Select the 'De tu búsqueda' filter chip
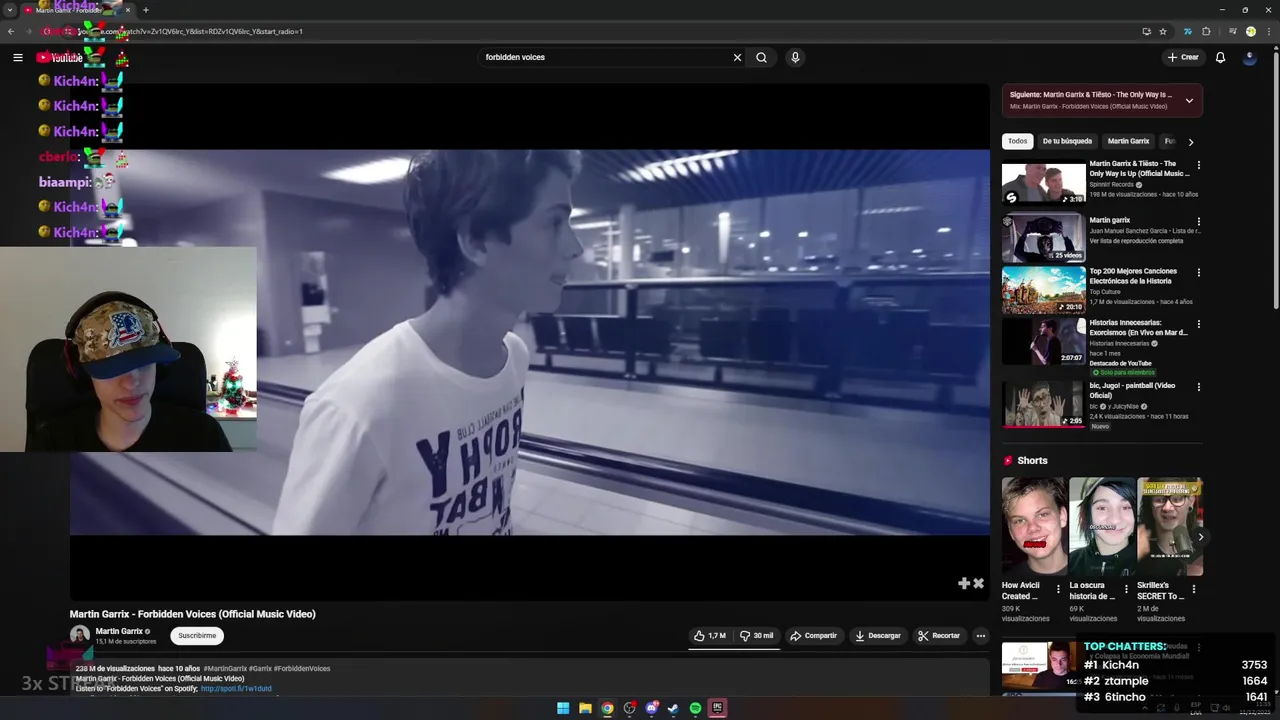1280x720 pixels. point(1067,141)
